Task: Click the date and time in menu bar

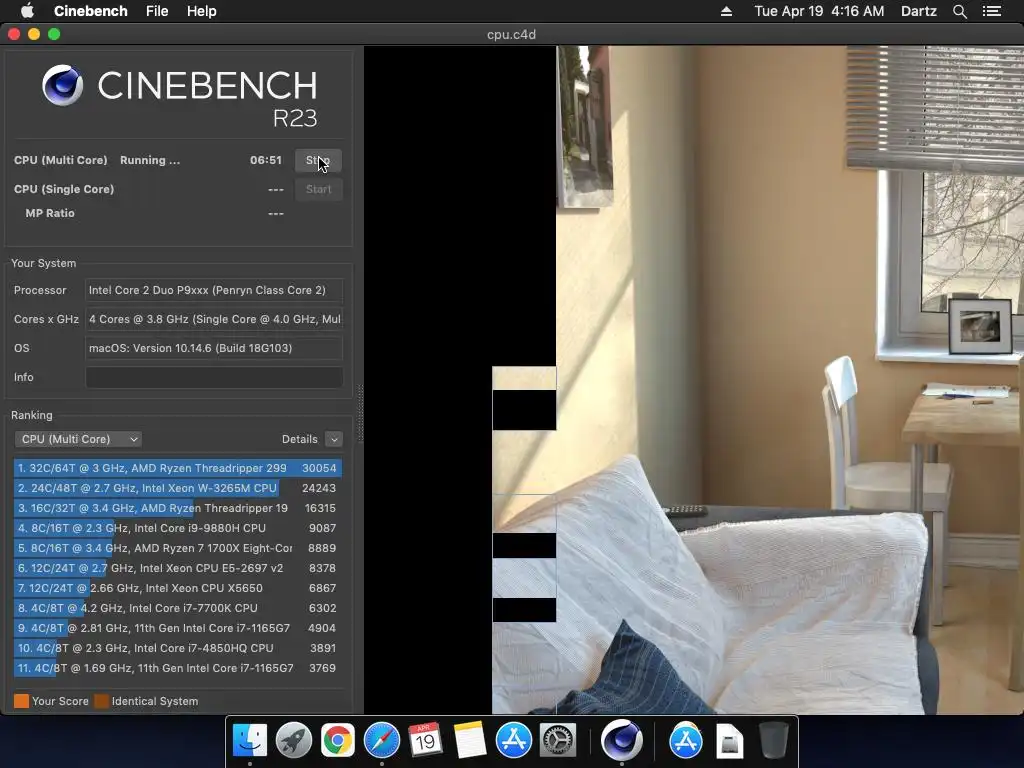Action: point(819,11)
